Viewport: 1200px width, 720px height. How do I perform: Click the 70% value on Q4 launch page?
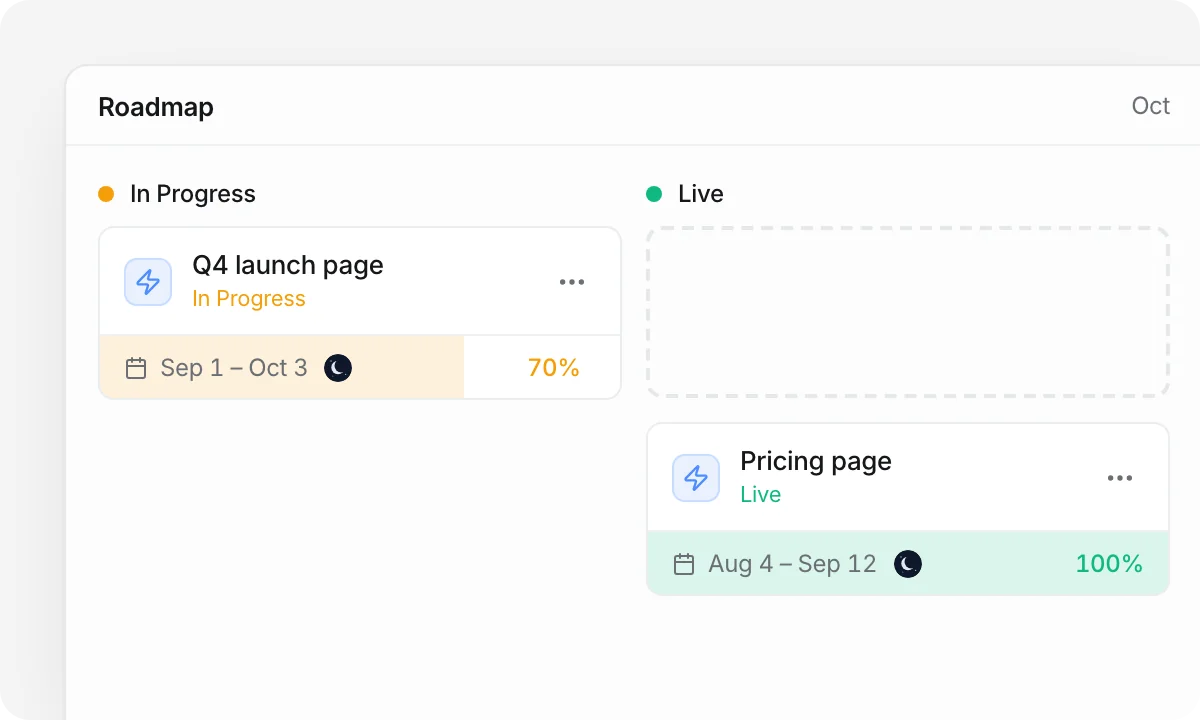point(554,368)
